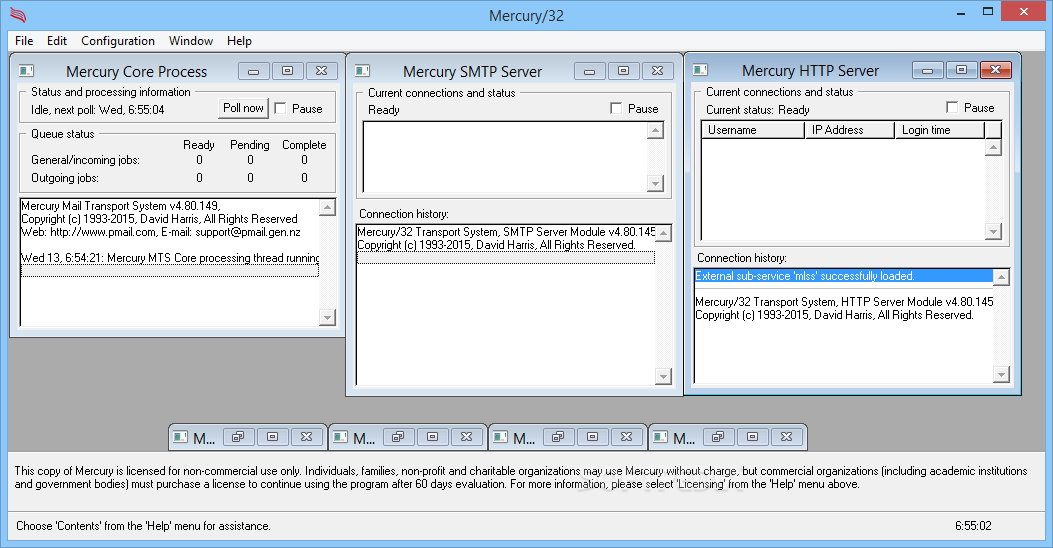Click system icon of fourth minimized M... window
1053x548 pixels.
(x=661, y=437)
